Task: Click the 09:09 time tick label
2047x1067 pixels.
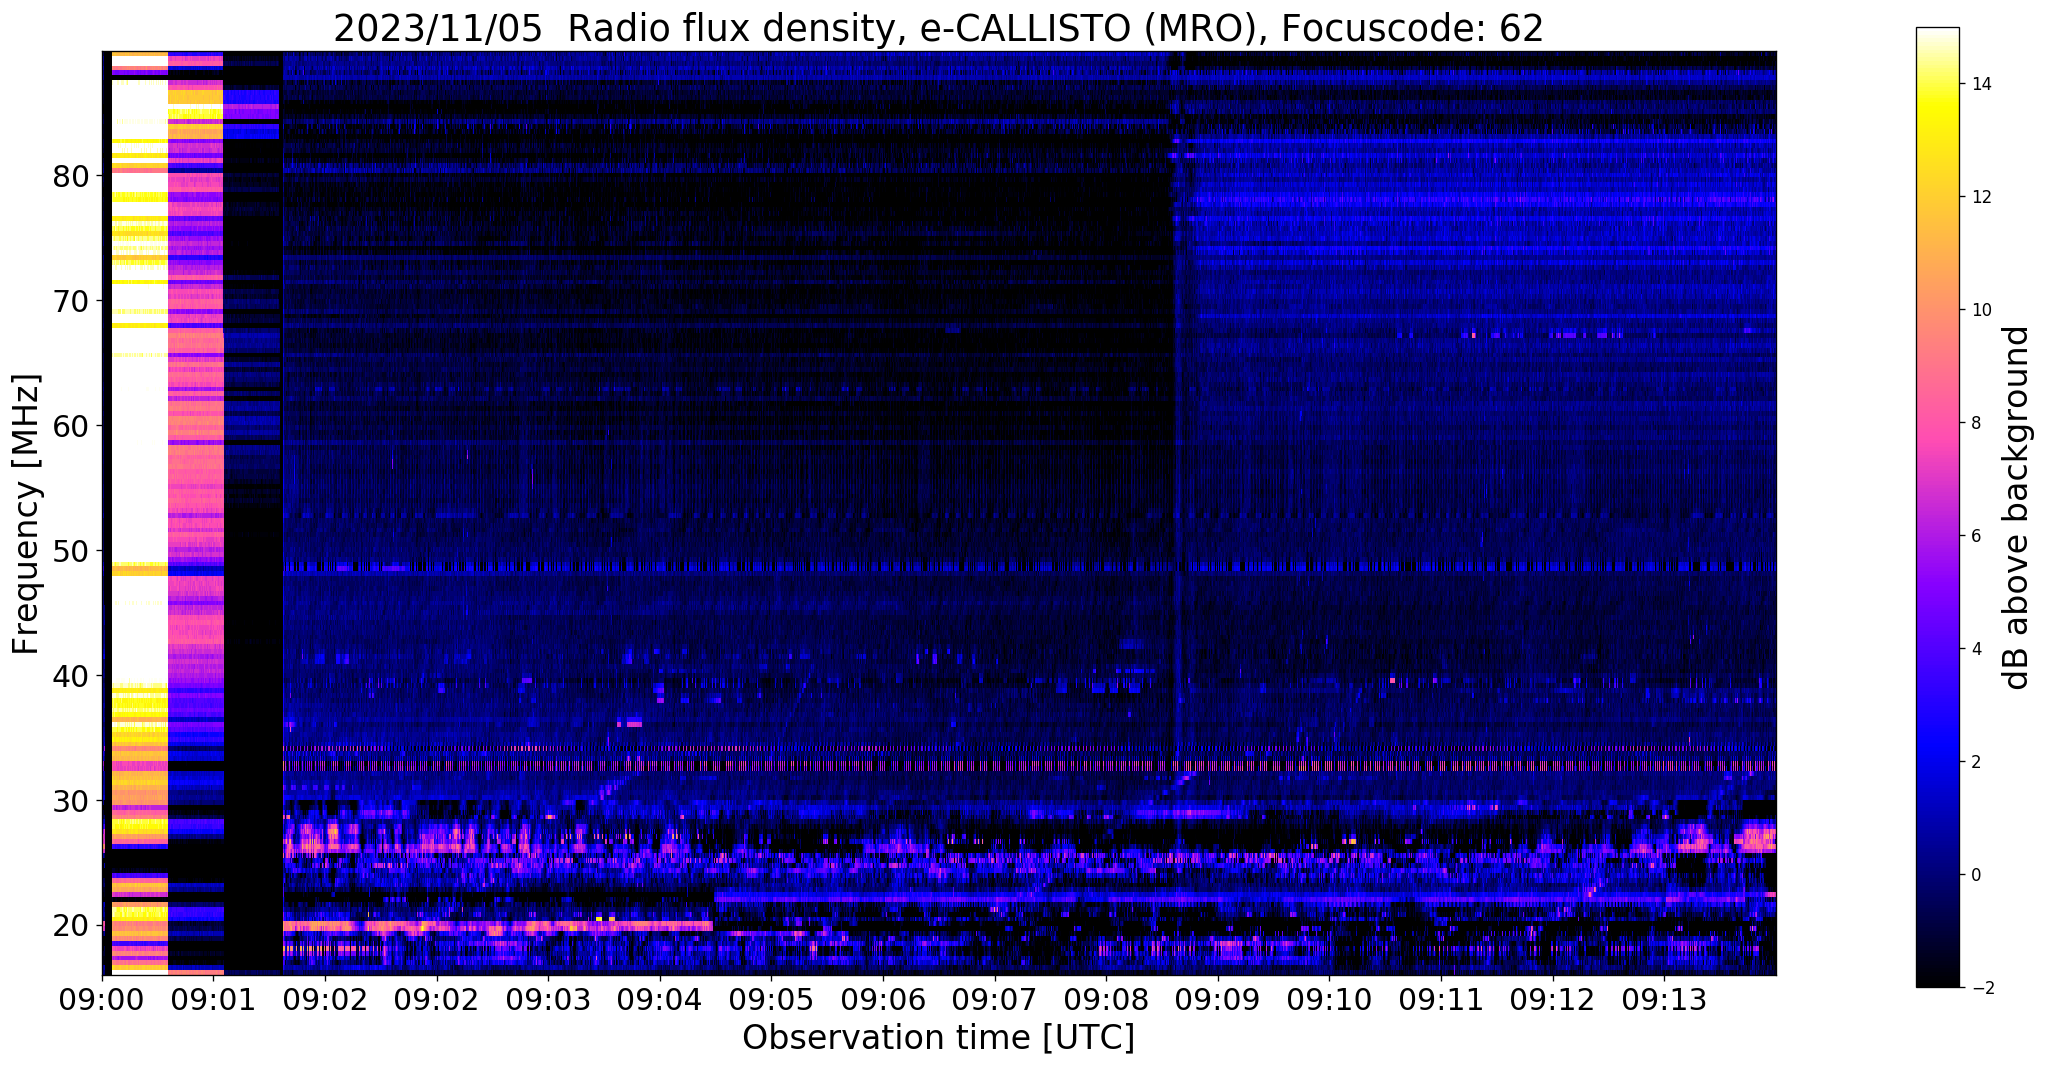Action: click(1217, 999)
